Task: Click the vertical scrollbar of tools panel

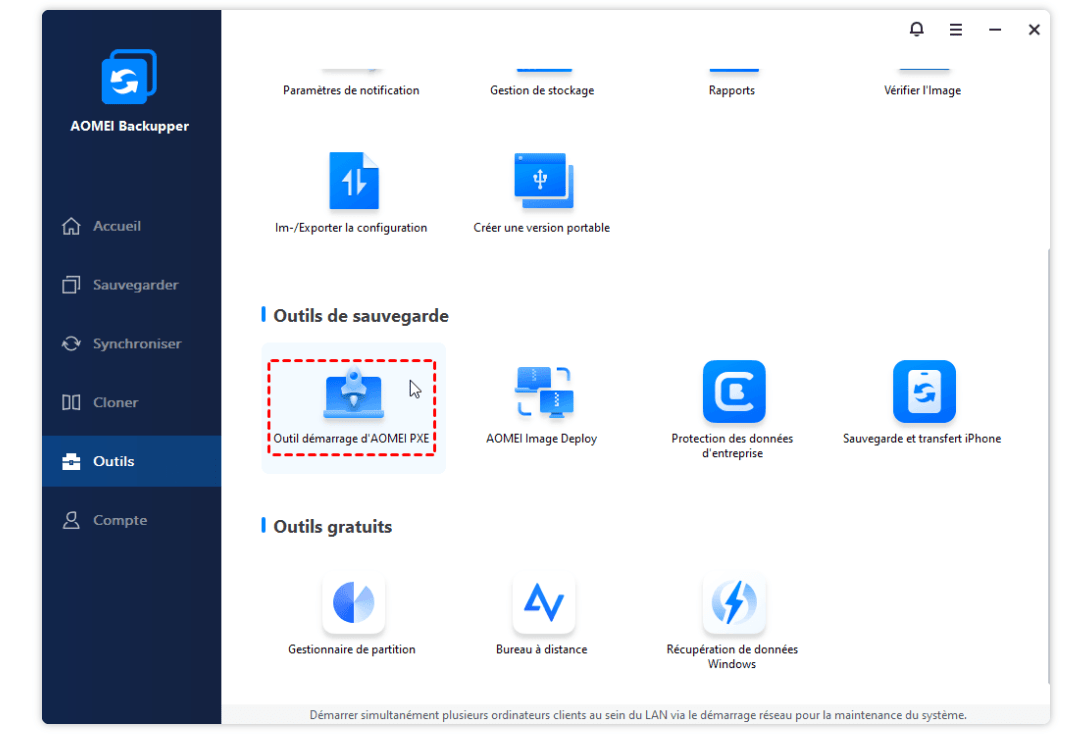Action: [x=1048, y=465]
